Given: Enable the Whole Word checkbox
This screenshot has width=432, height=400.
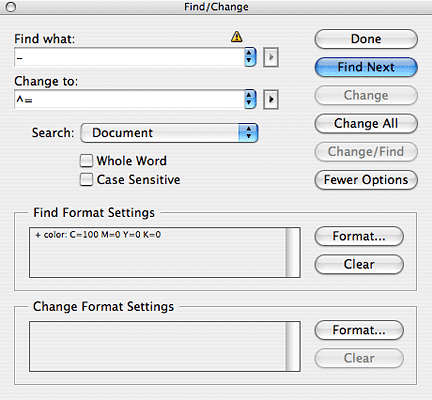Looking at the screenshot, I should click(x=86, y=161).
